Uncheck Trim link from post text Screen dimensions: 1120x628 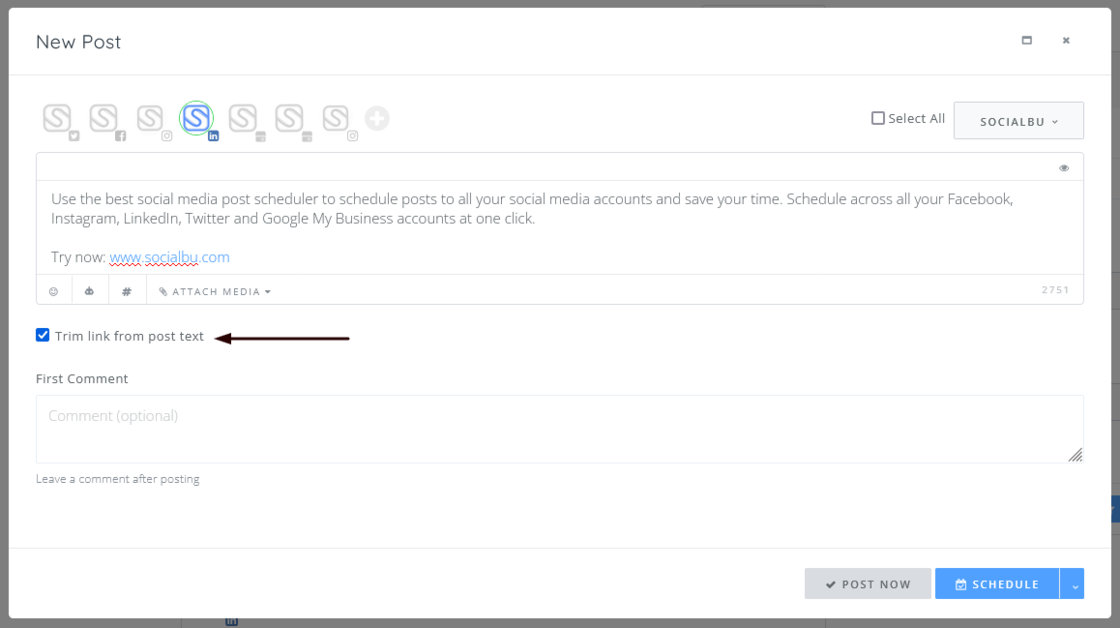click(43, 336)
